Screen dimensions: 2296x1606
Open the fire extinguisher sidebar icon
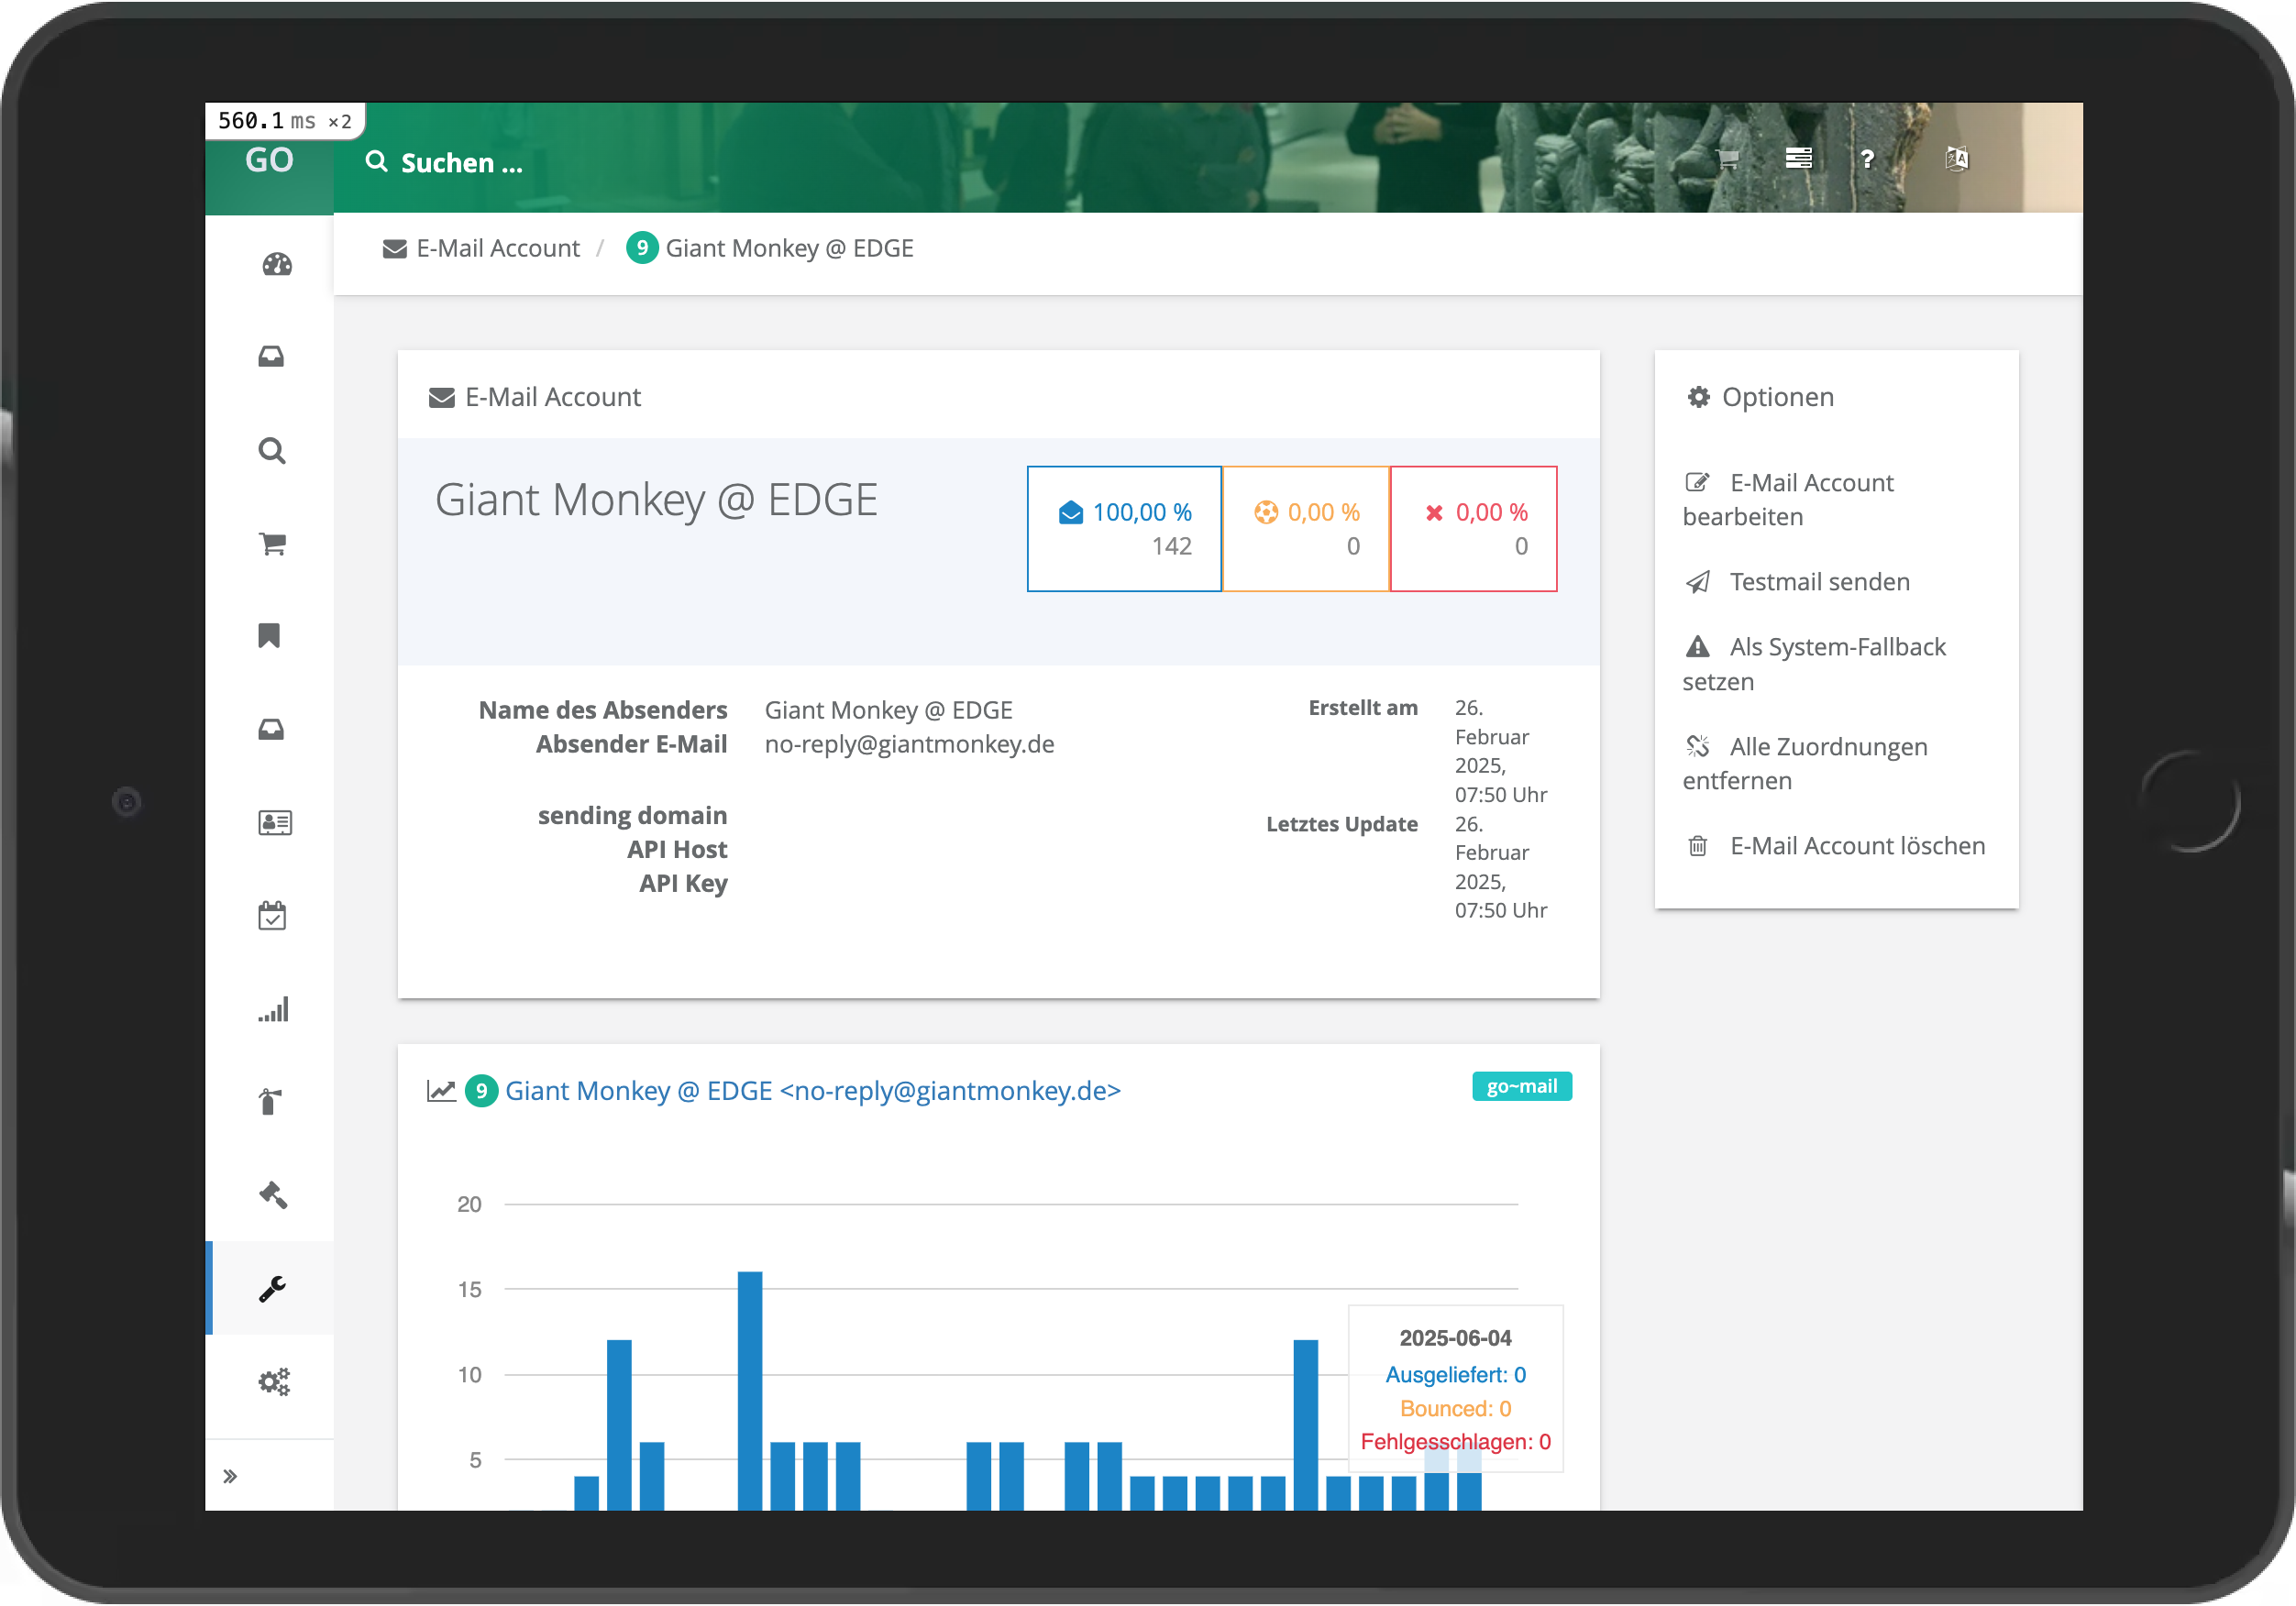coord(270,1101)
